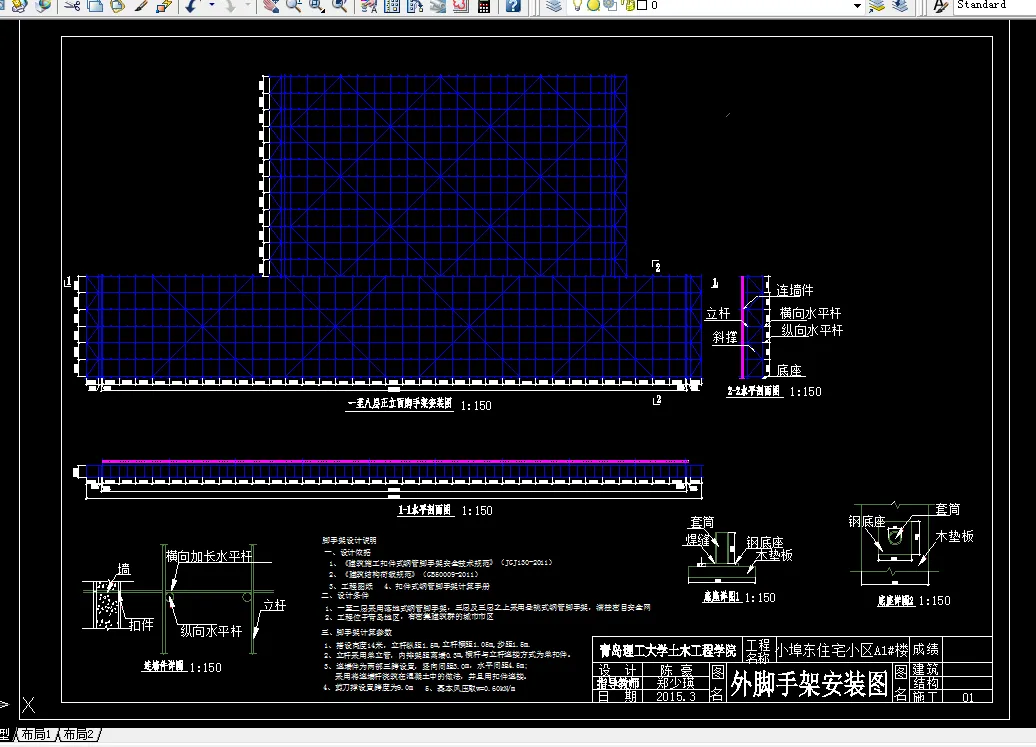Switch to the 布局1 layout tab

[x=36, y=734]
